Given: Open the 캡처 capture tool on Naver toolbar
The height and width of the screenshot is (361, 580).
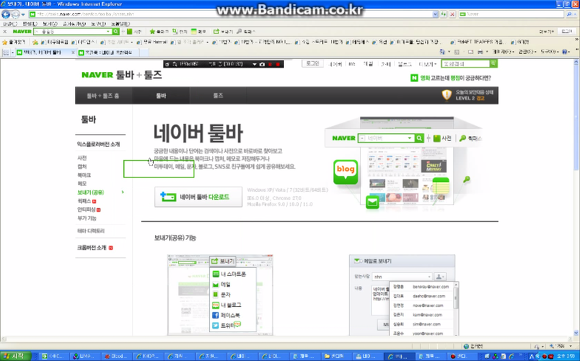Looking at the screenshot, I should pyautogui.click(x=179, y=31).
